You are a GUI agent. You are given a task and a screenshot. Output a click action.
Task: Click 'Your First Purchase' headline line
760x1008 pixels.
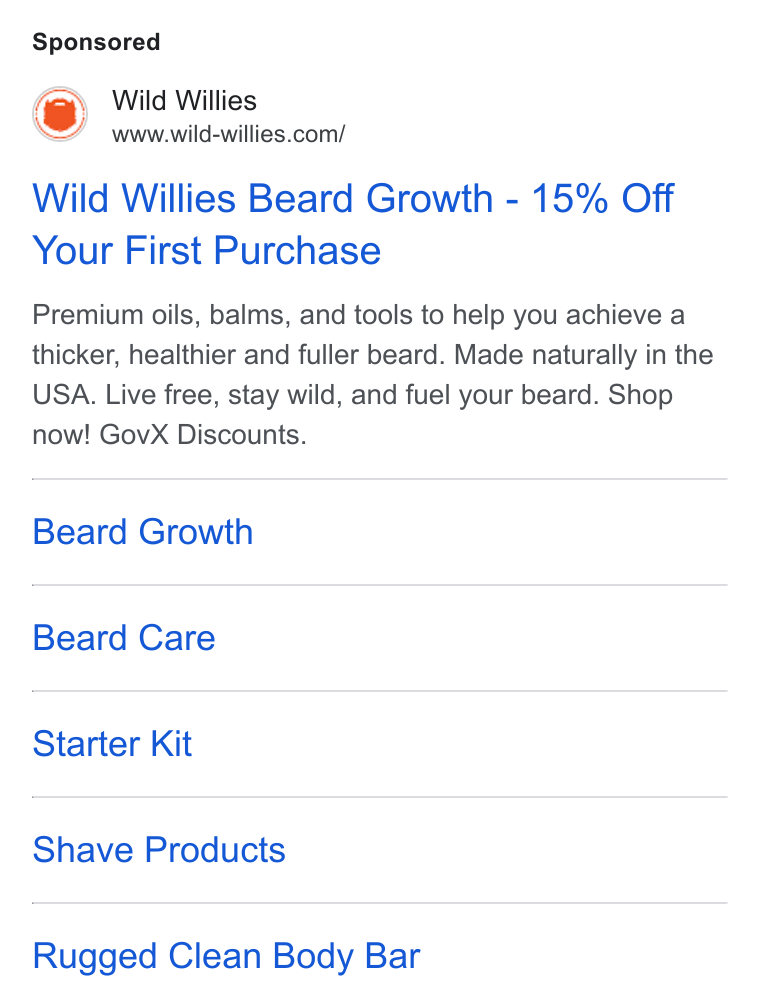[206, 250]
